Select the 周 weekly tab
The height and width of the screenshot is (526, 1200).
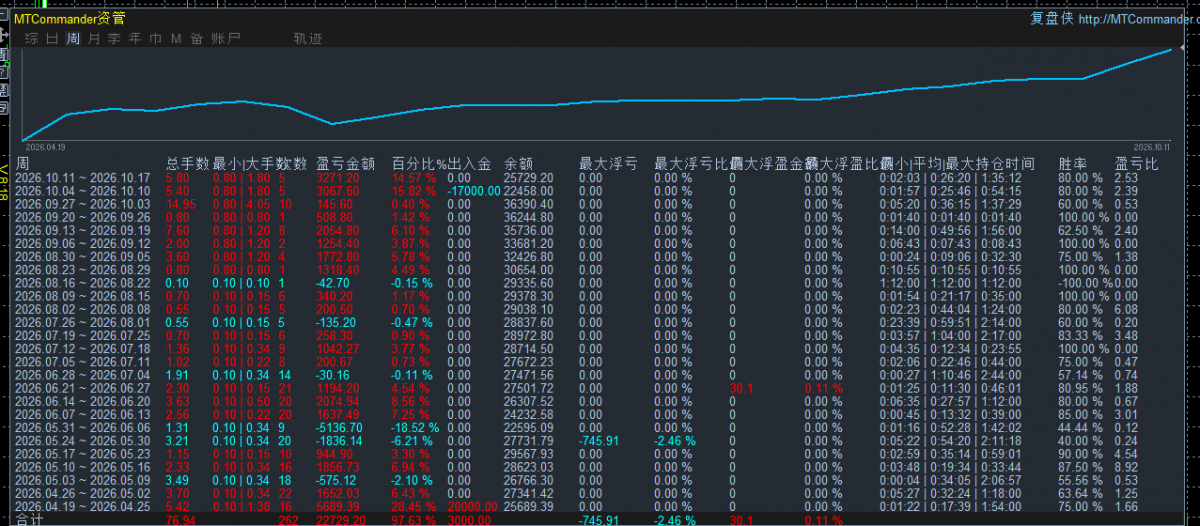click(73, 39)
